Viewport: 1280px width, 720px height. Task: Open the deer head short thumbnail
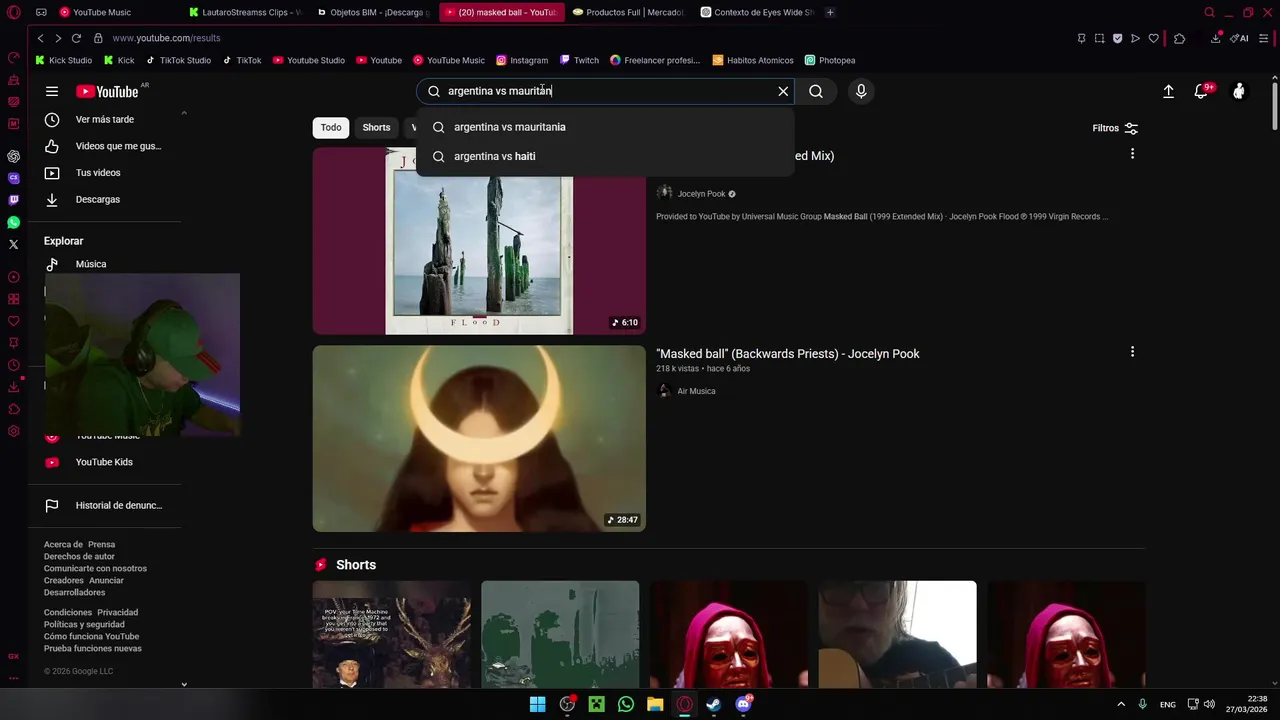391,634
